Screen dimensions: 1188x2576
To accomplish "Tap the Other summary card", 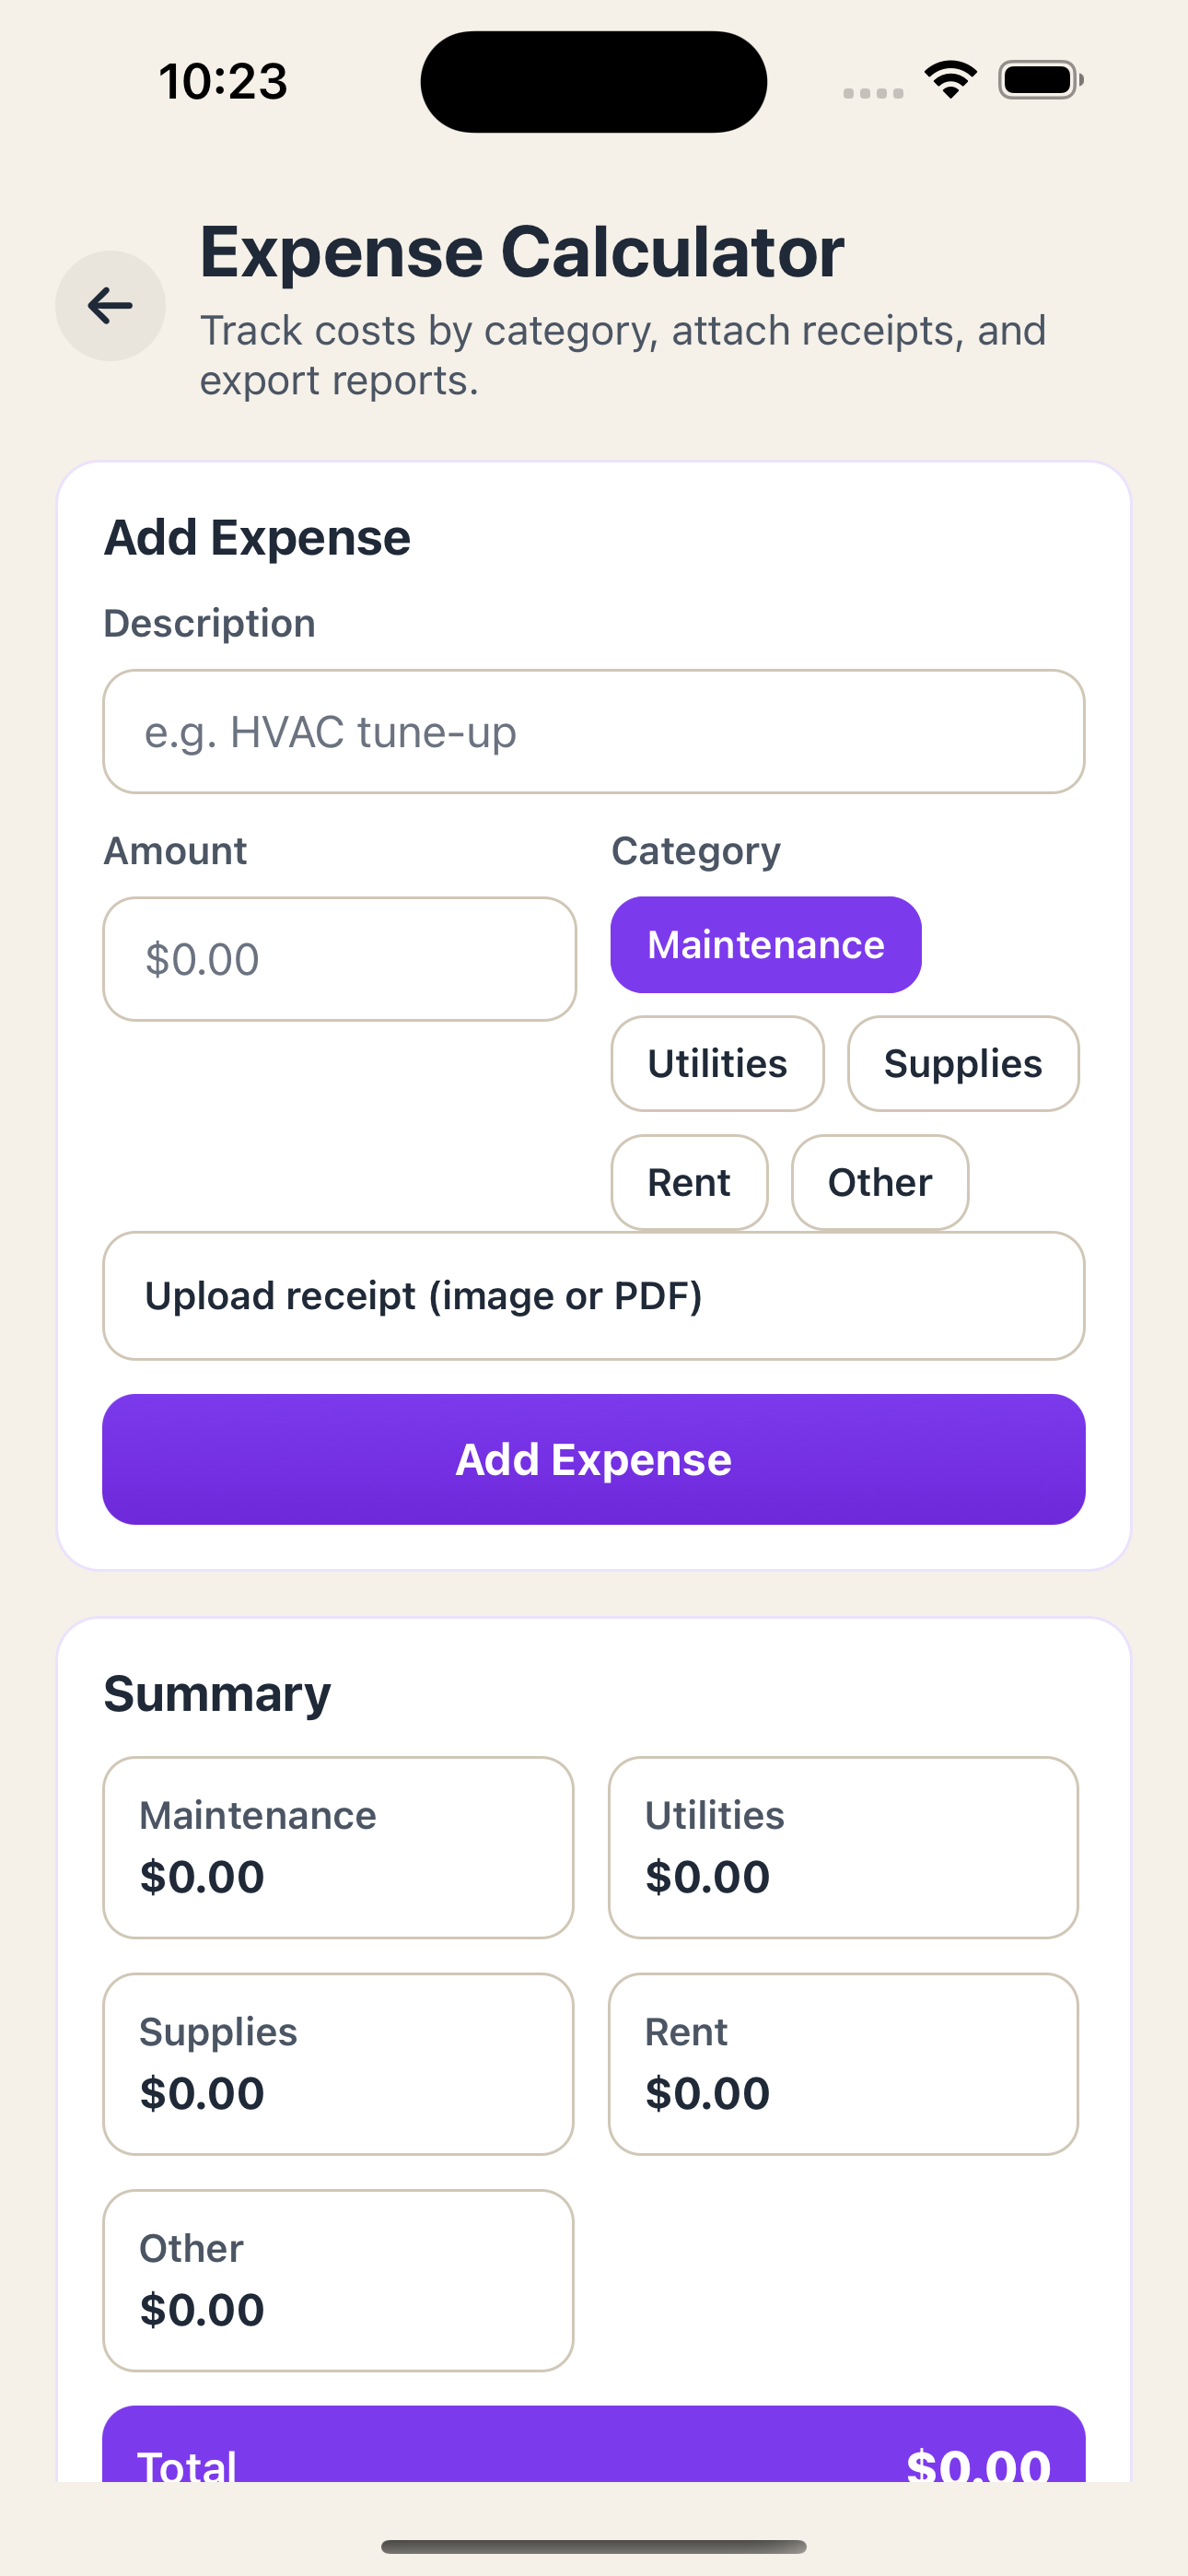I will pyautogui.click(x=337, y=2281).
